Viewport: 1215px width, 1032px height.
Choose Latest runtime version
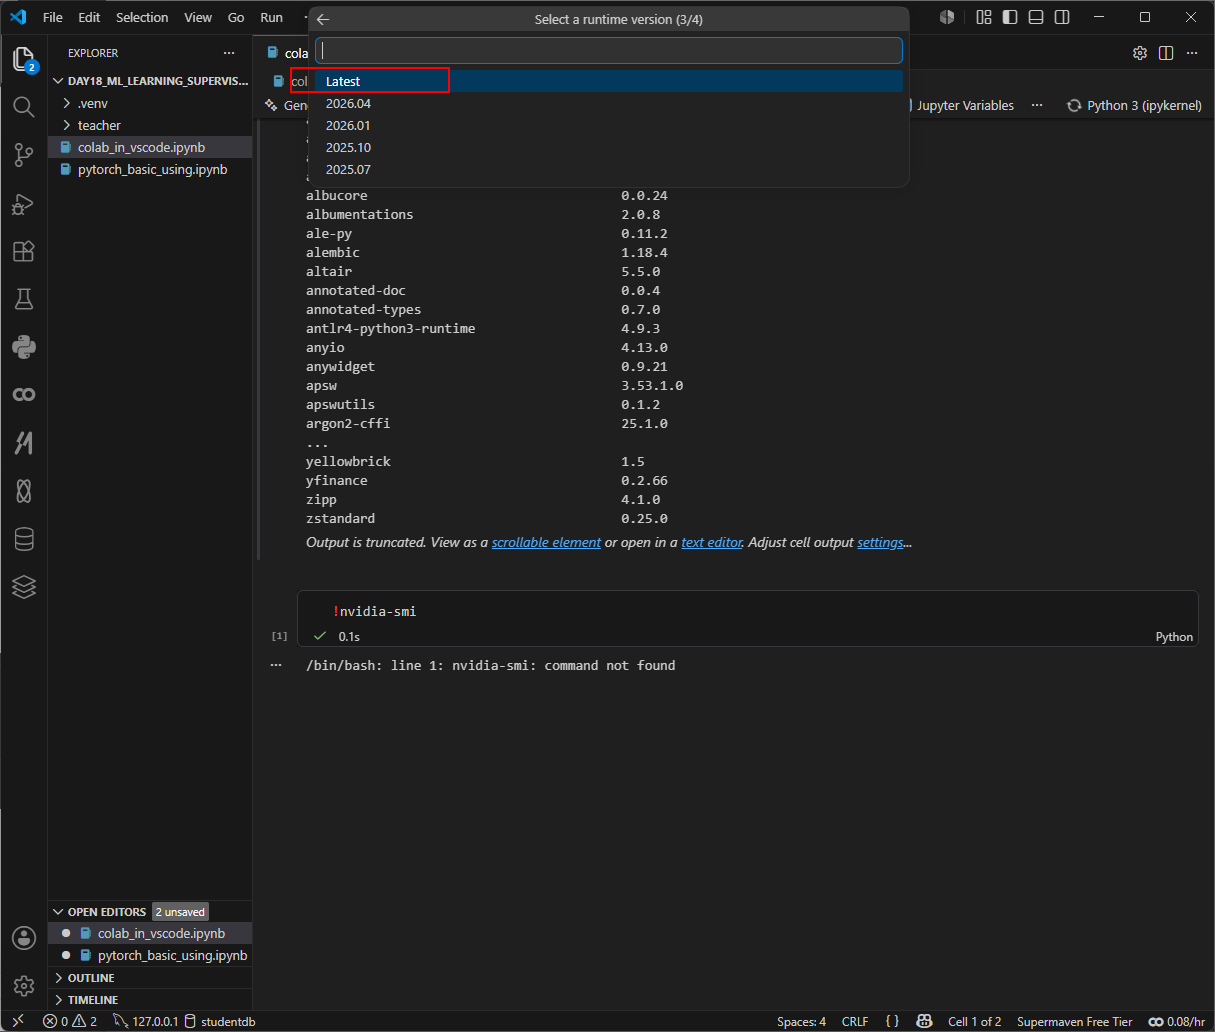pyautogui.click(x=609, y=81)
